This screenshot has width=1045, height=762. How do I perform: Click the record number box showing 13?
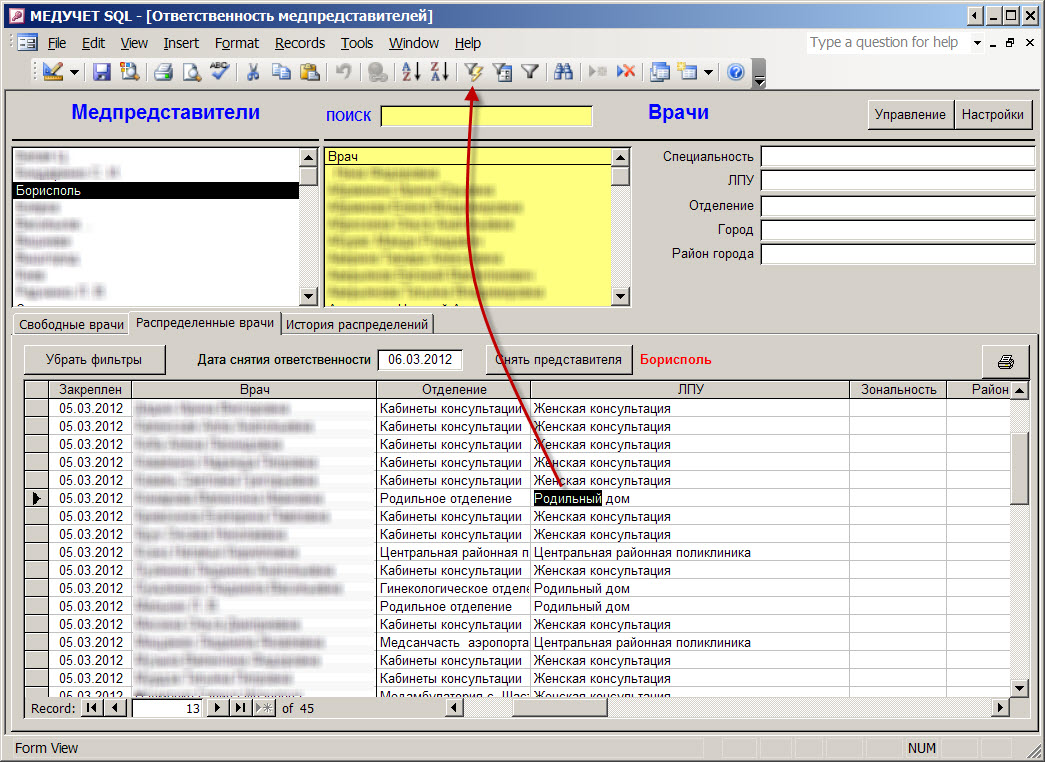[x=167, y=708]
